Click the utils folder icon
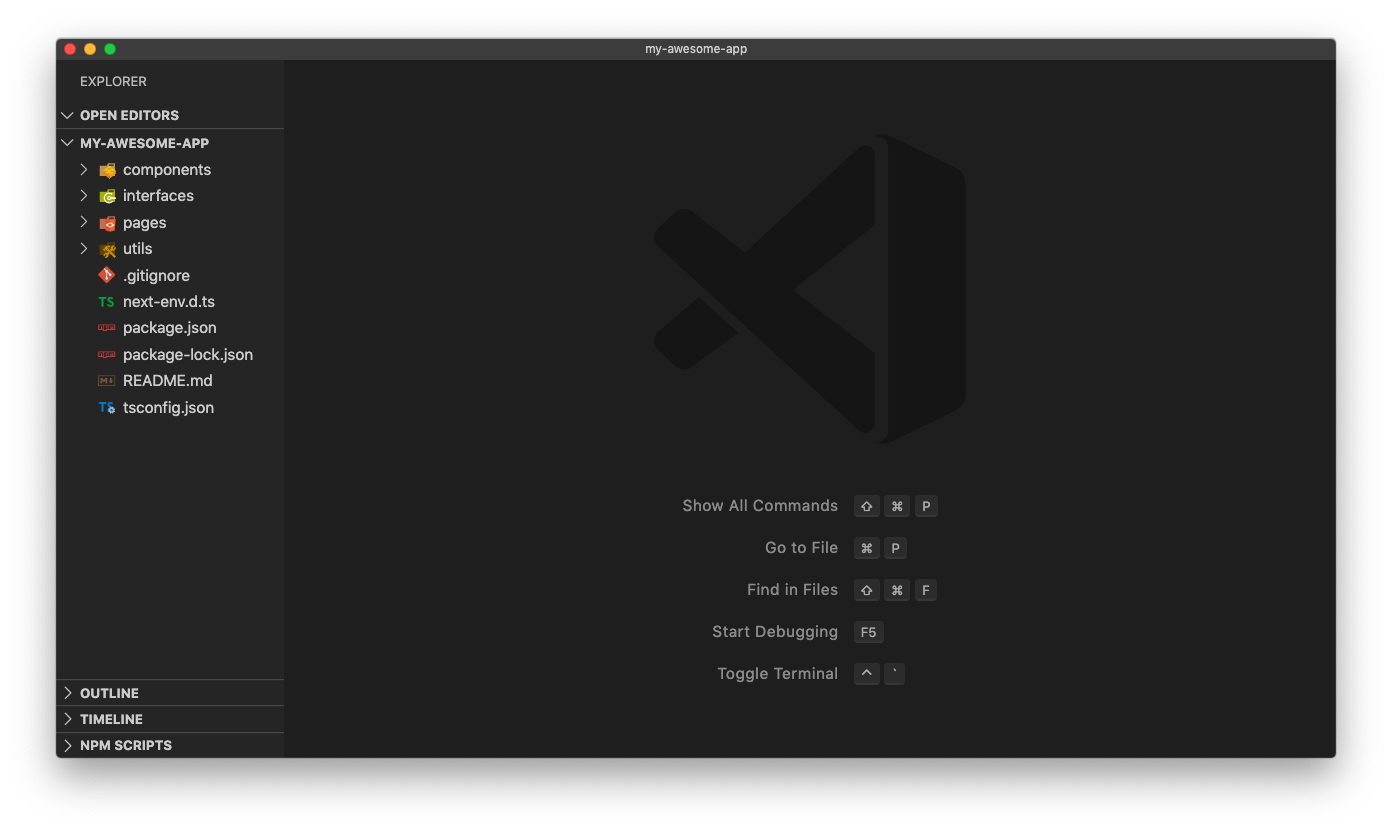Viewport: 1392px width, 832px height. 107,249
